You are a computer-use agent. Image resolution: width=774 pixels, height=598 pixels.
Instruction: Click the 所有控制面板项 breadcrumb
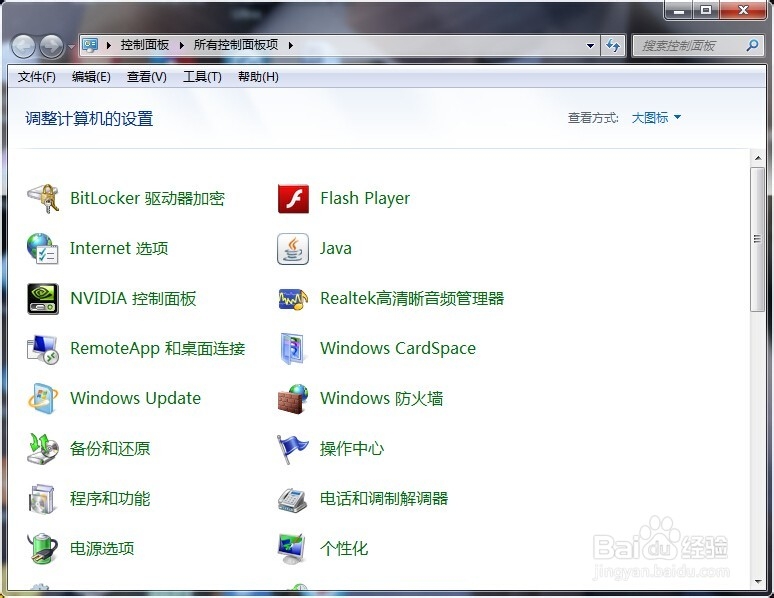pyautogui.click(x=236, y=45)
